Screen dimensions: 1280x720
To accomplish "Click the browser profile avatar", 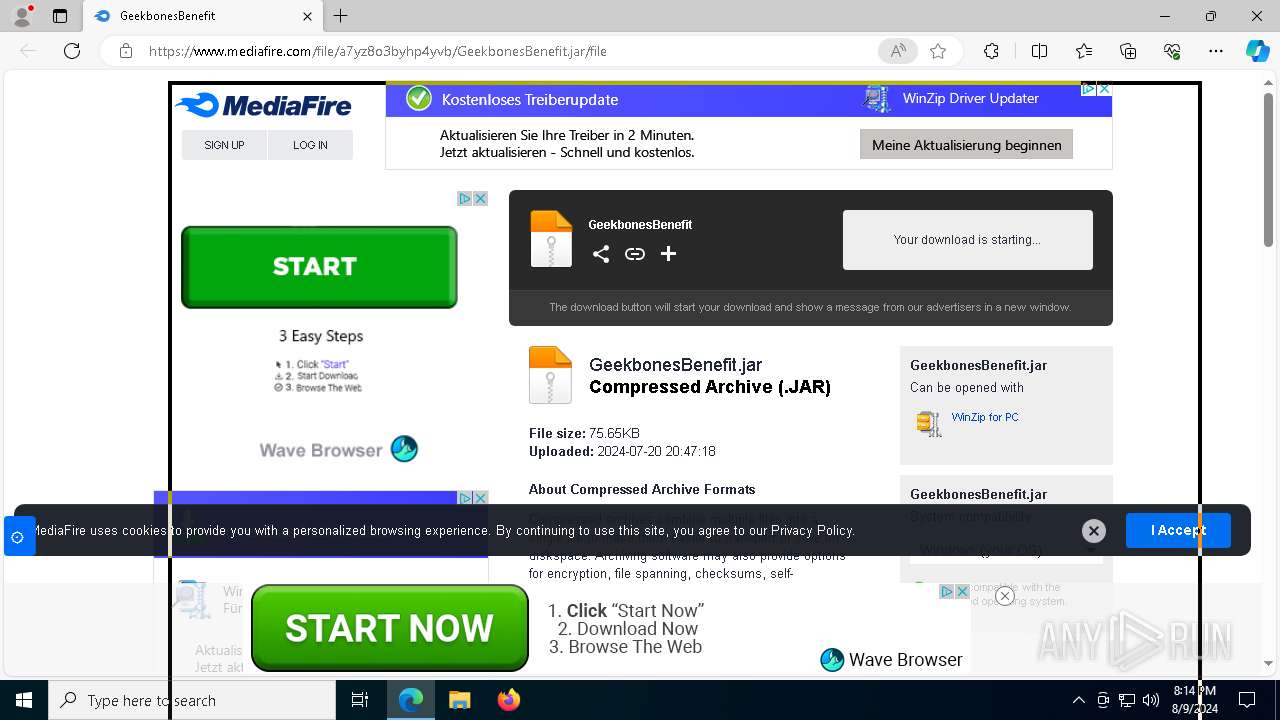I will coord(21,16).
